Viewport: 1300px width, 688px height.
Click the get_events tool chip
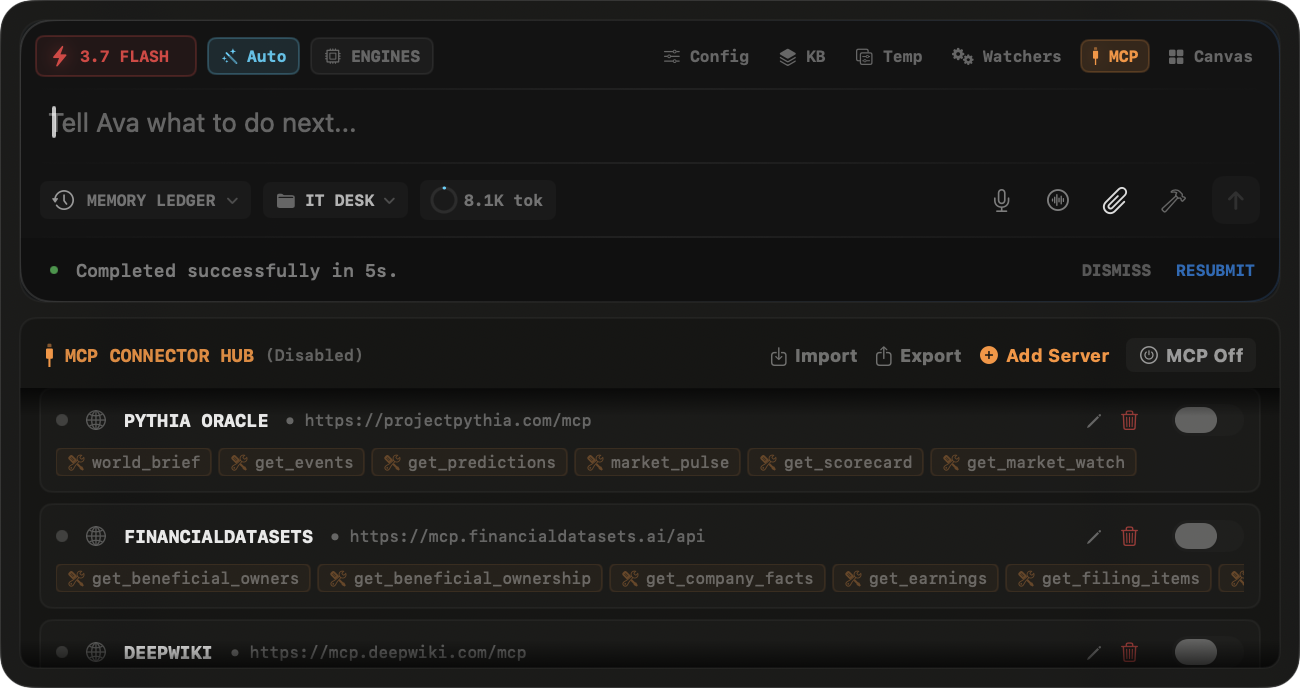click(x=292, y=462)
